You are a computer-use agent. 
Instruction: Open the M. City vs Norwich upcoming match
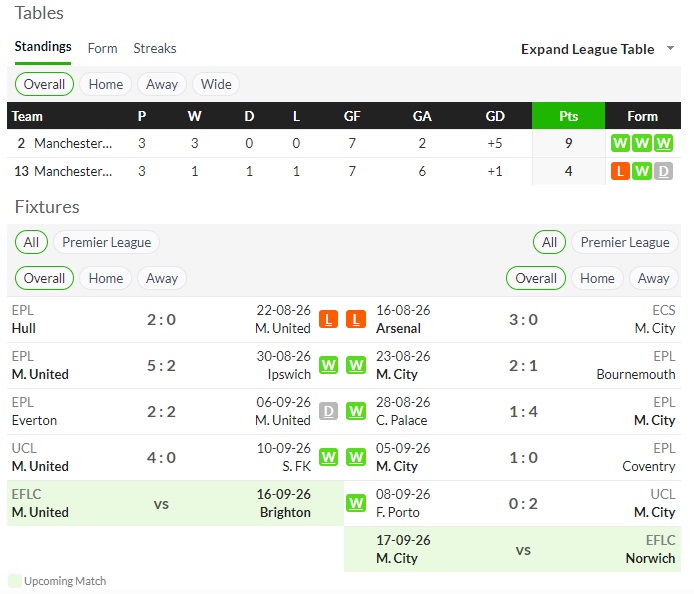(512, 549)
